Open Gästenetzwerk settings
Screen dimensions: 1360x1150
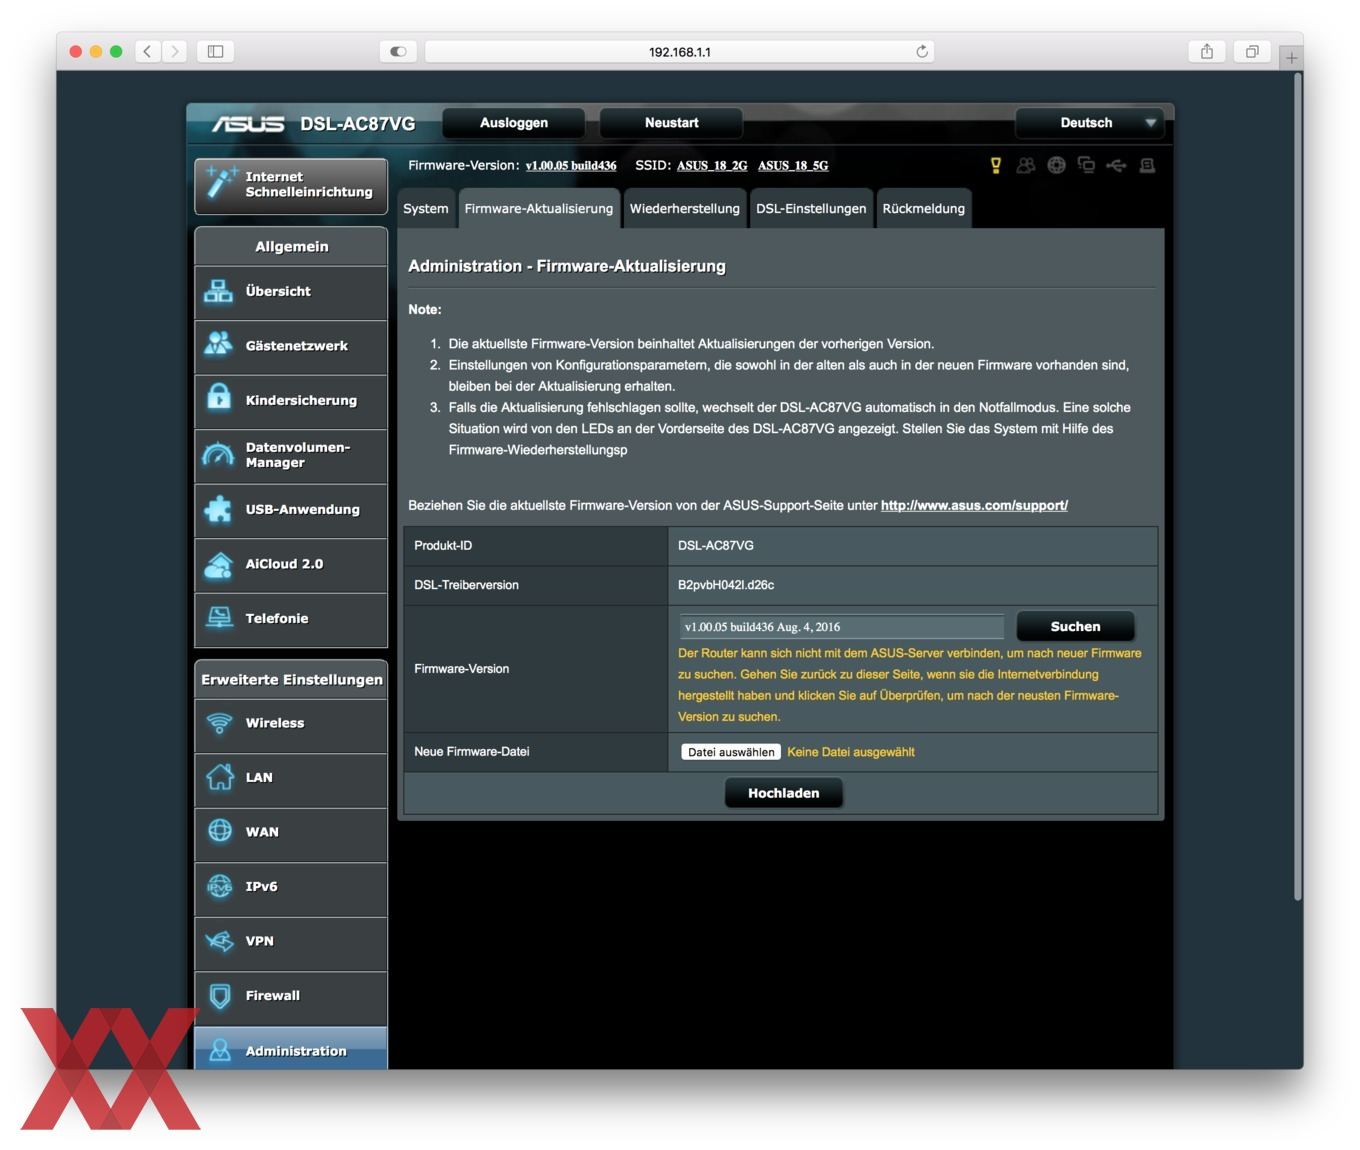[x=291, y=346]
